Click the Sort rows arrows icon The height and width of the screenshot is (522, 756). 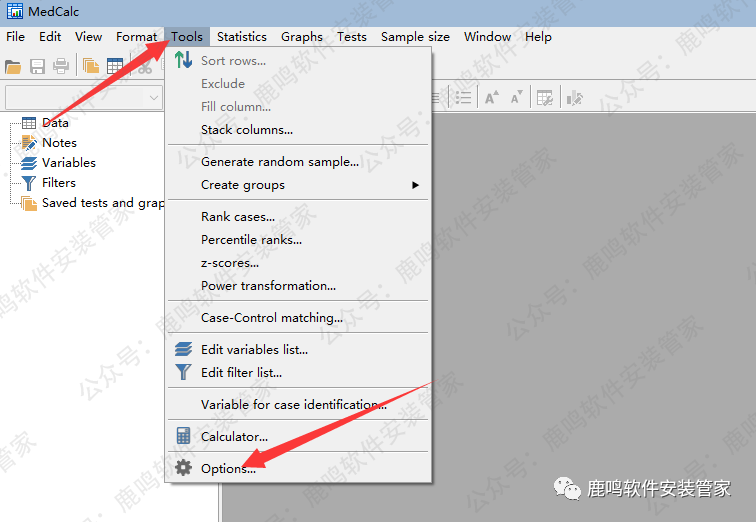click(x=183, y=60)
